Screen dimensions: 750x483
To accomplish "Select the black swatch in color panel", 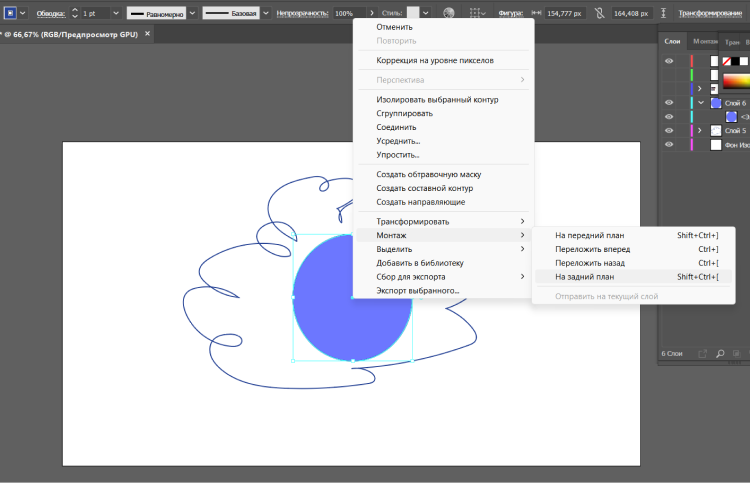I will coord(735,61).
